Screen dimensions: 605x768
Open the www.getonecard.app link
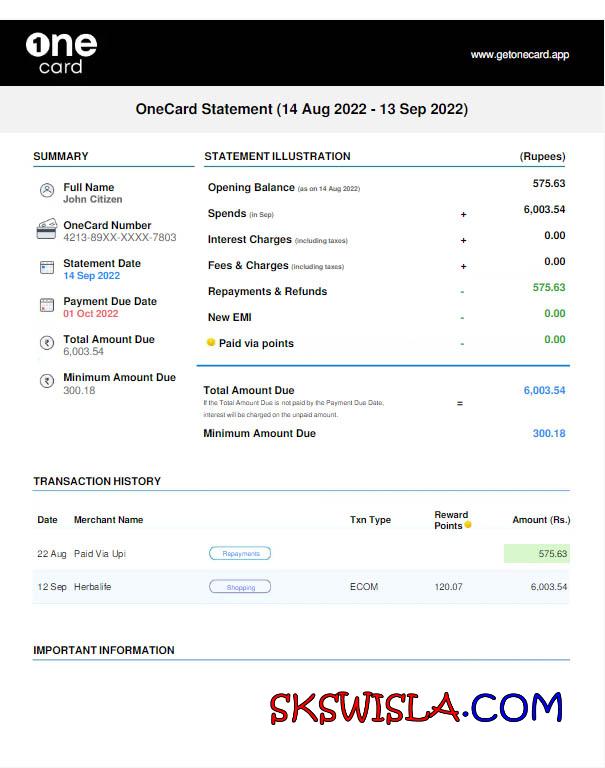pyautogui.click(x=519, y=55)
